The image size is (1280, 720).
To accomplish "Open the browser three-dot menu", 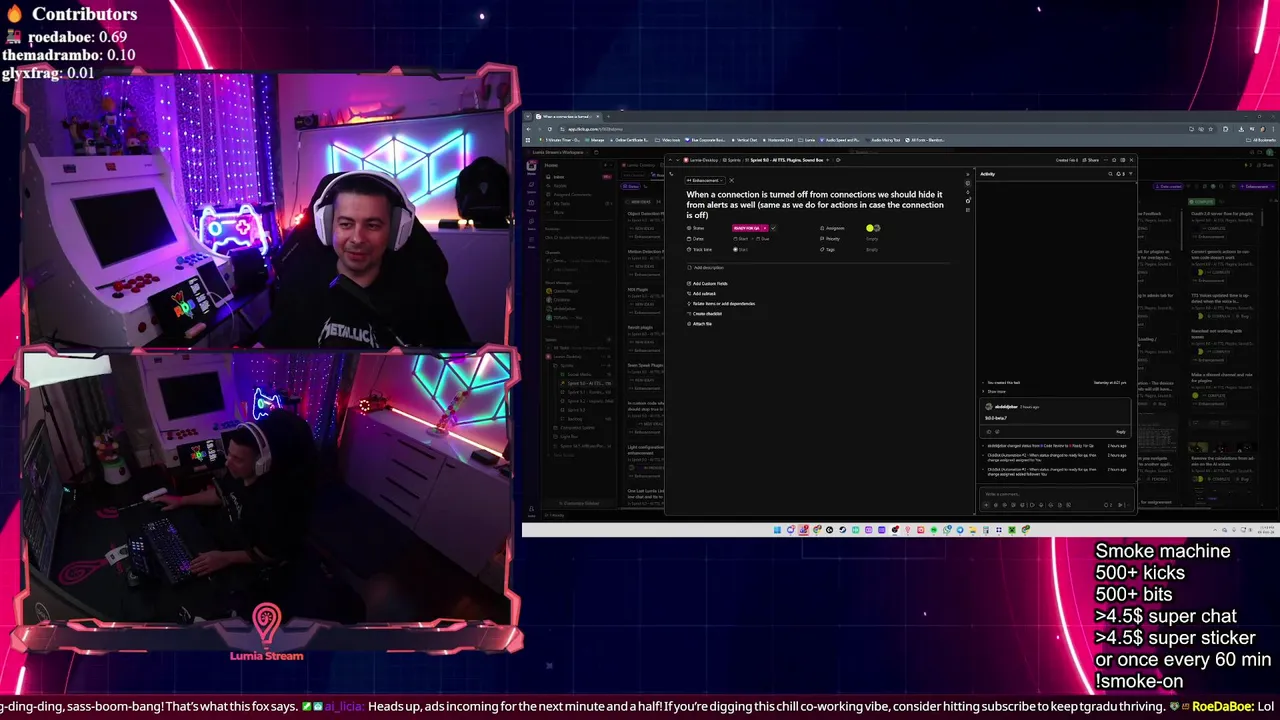I will 1273,129.
